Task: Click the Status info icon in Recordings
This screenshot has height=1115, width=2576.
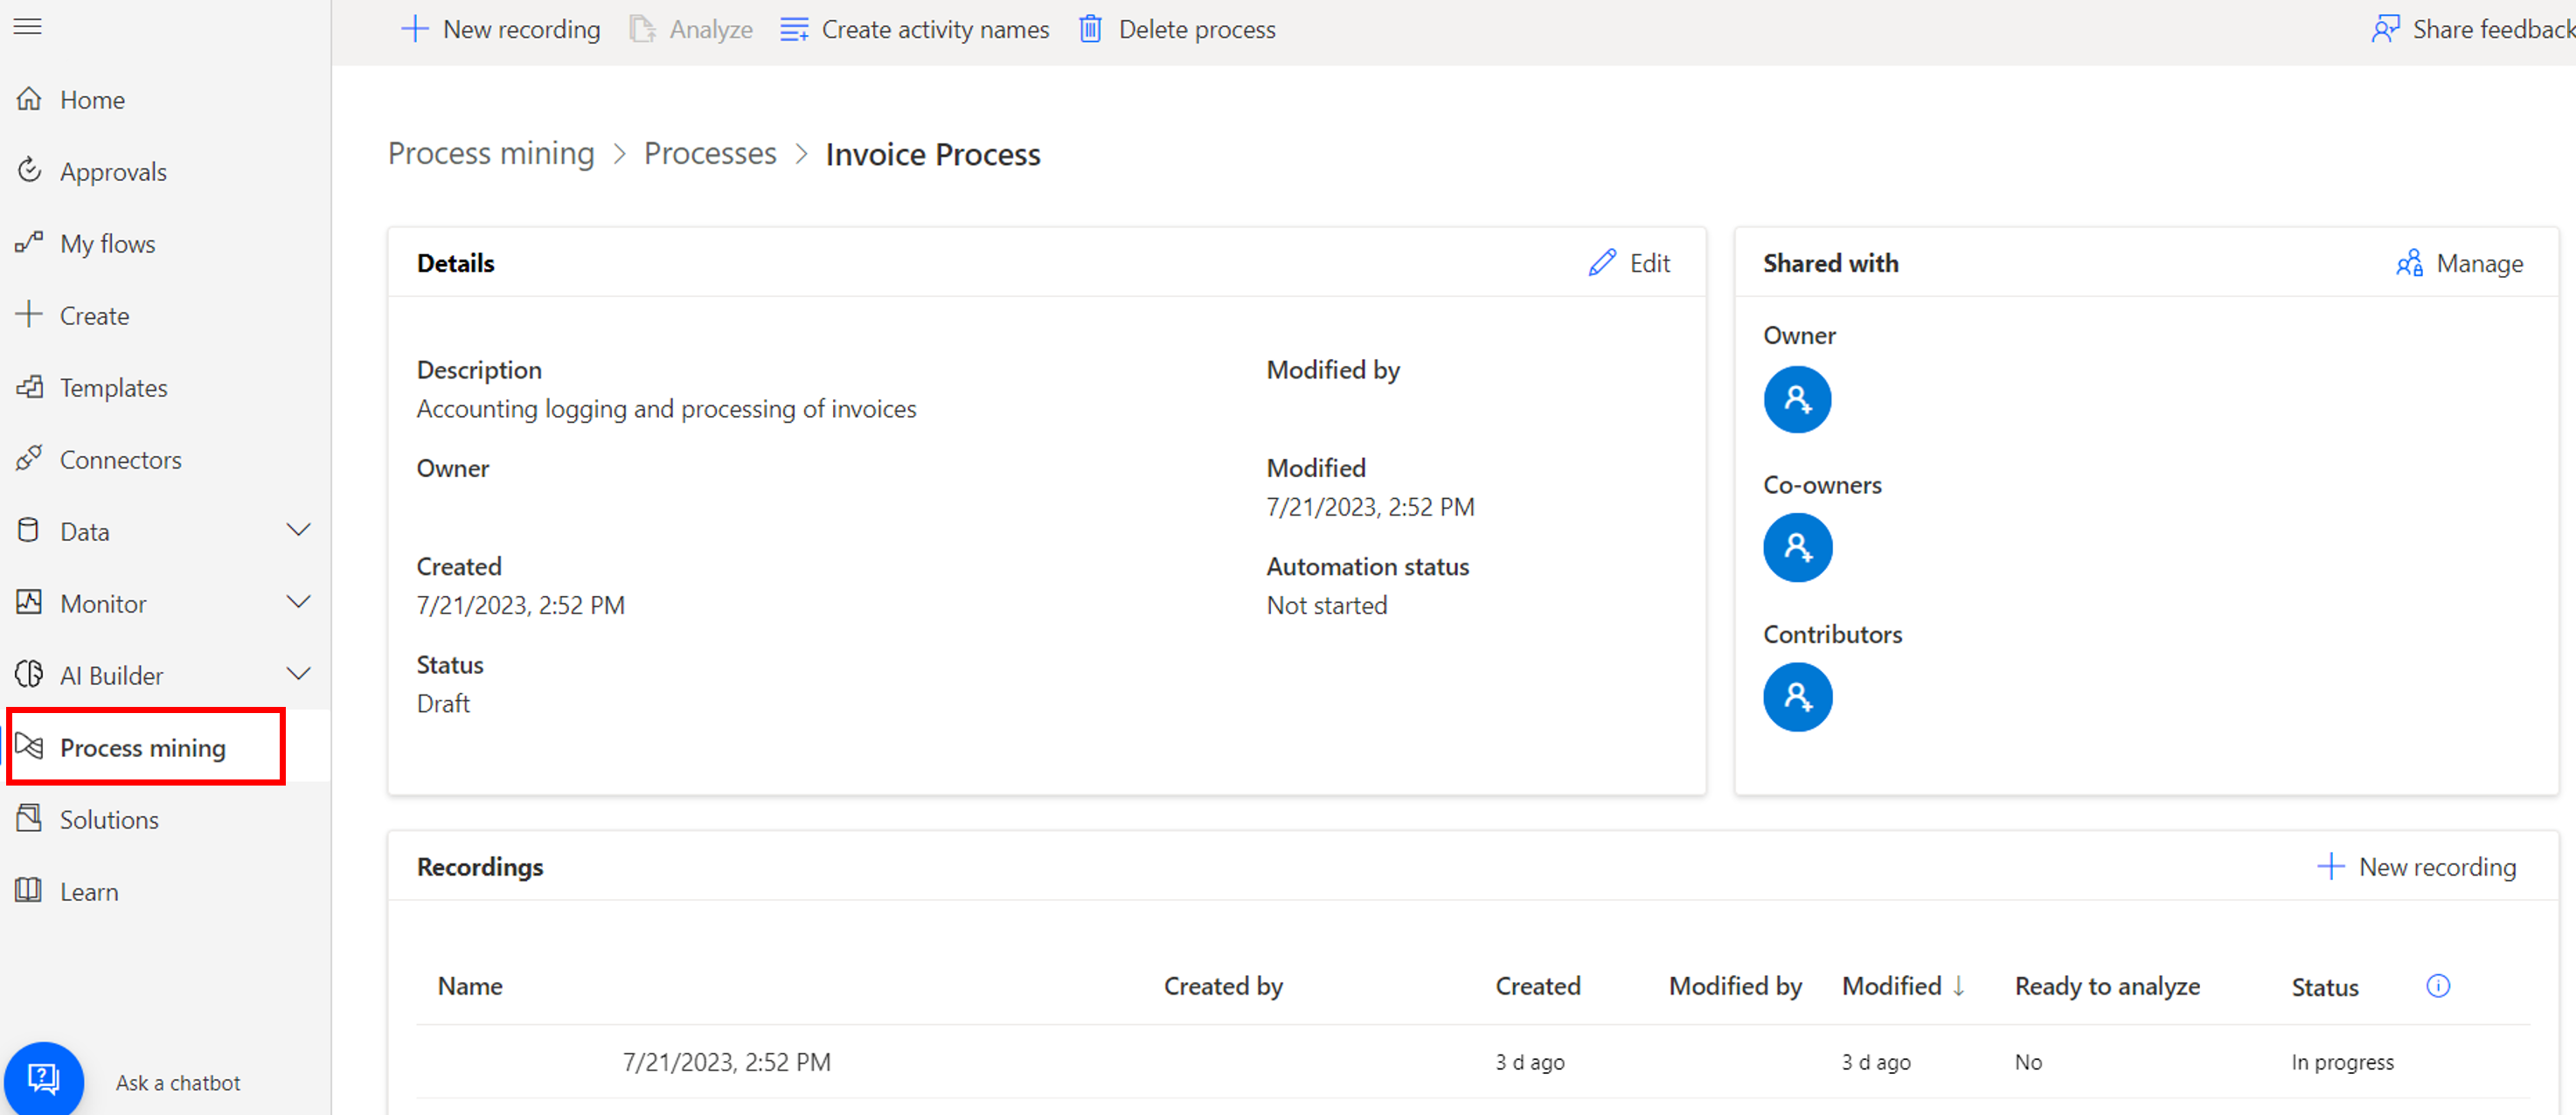Action: tap(2438, 986)
